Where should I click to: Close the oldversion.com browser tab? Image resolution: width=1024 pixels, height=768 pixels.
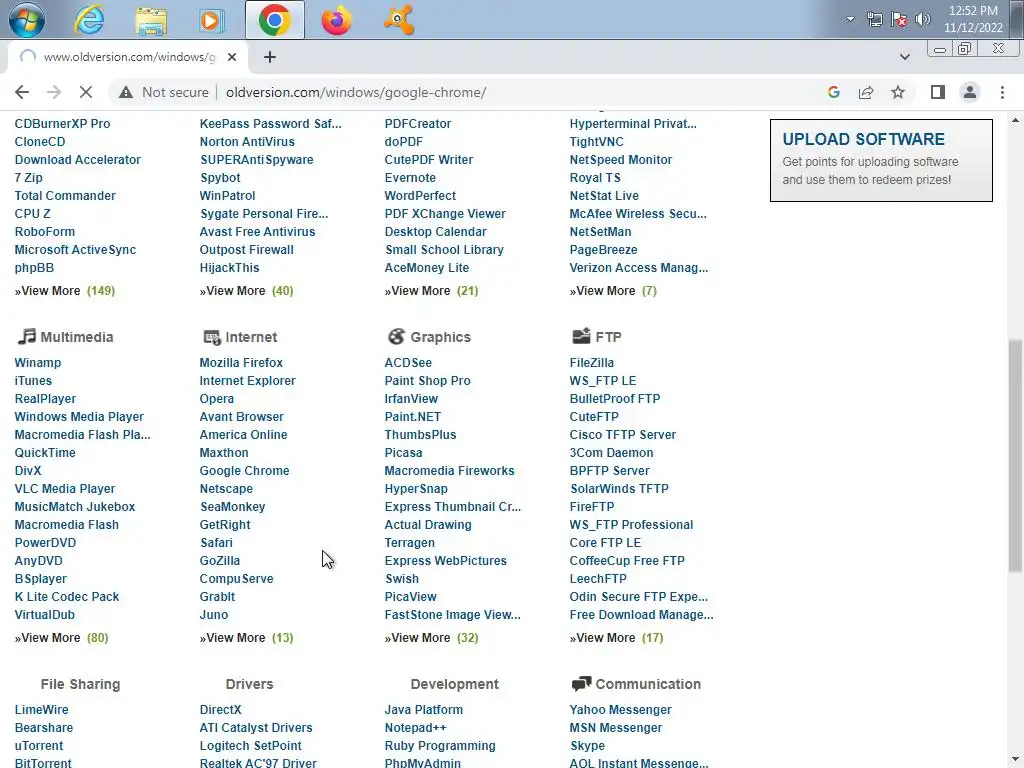pyautogui.click(x=232, y=57)
